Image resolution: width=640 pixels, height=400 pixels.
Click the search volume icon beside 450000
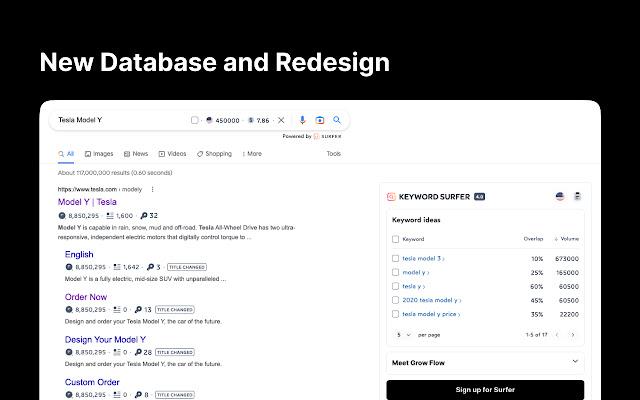209,120
